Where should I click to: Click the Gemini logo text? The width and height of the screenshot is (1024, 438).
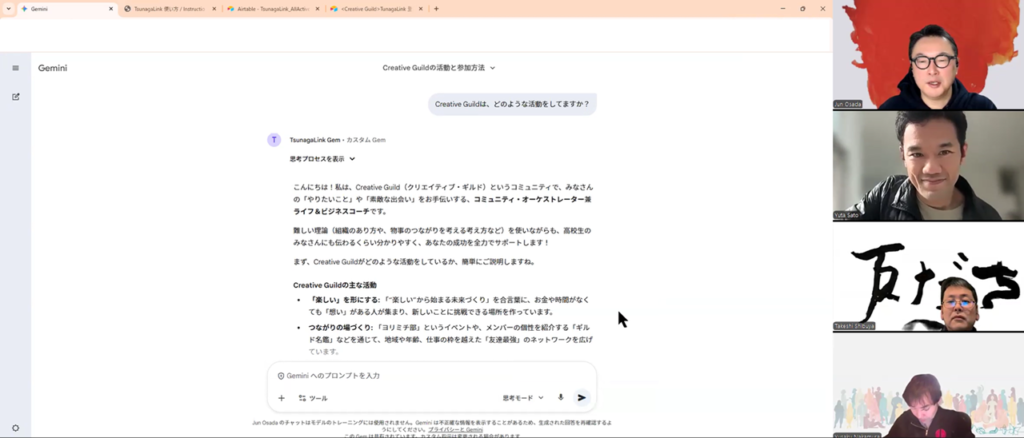[52, 68]
